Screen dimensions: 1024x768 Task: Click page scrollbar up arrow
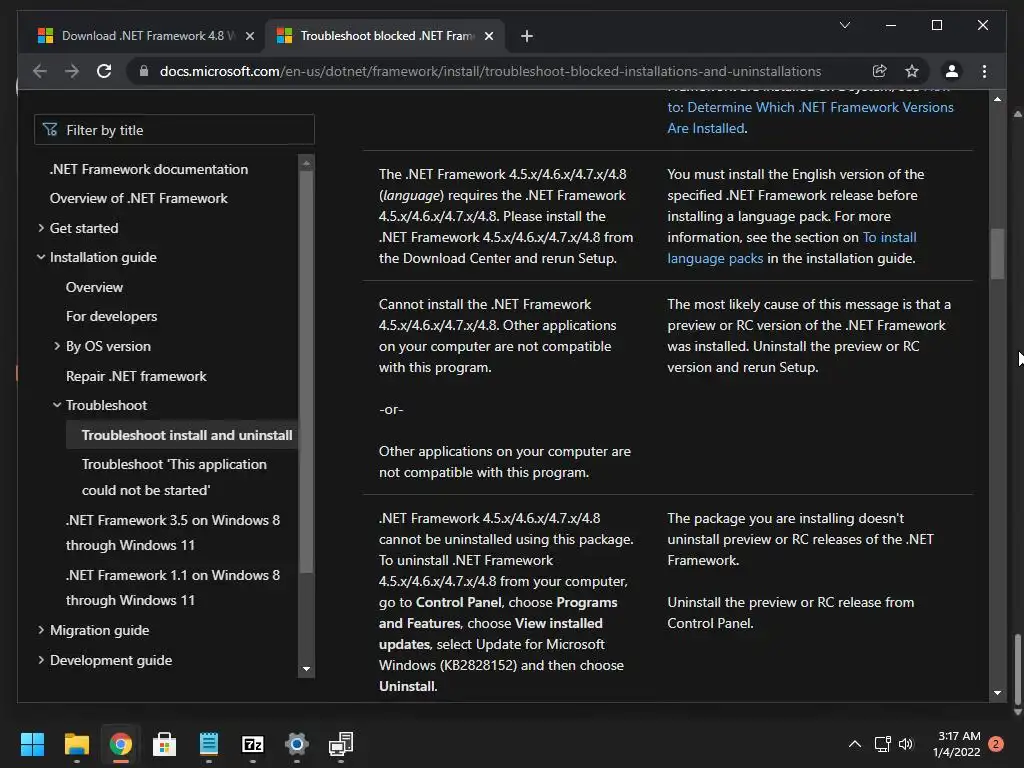997,99
